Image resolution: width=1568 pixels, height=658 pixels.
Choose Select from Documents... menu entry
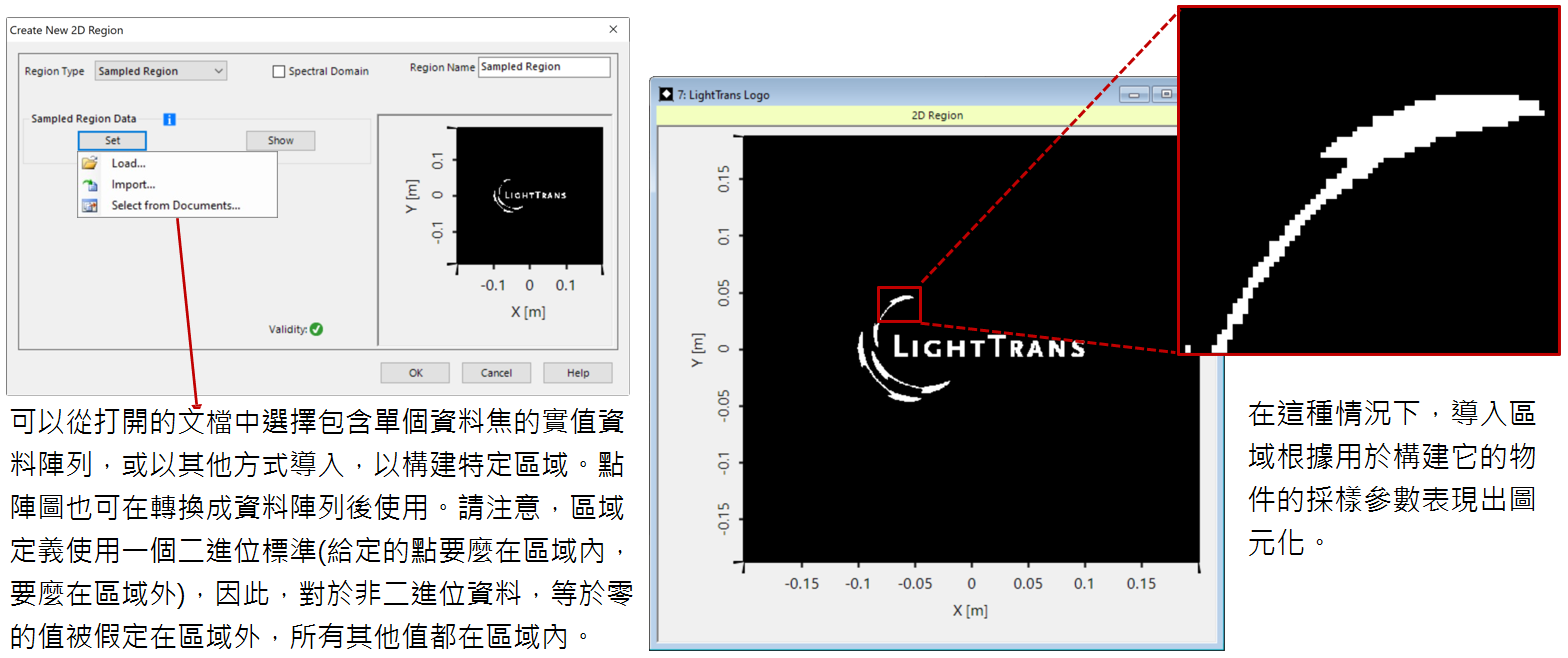176,206
